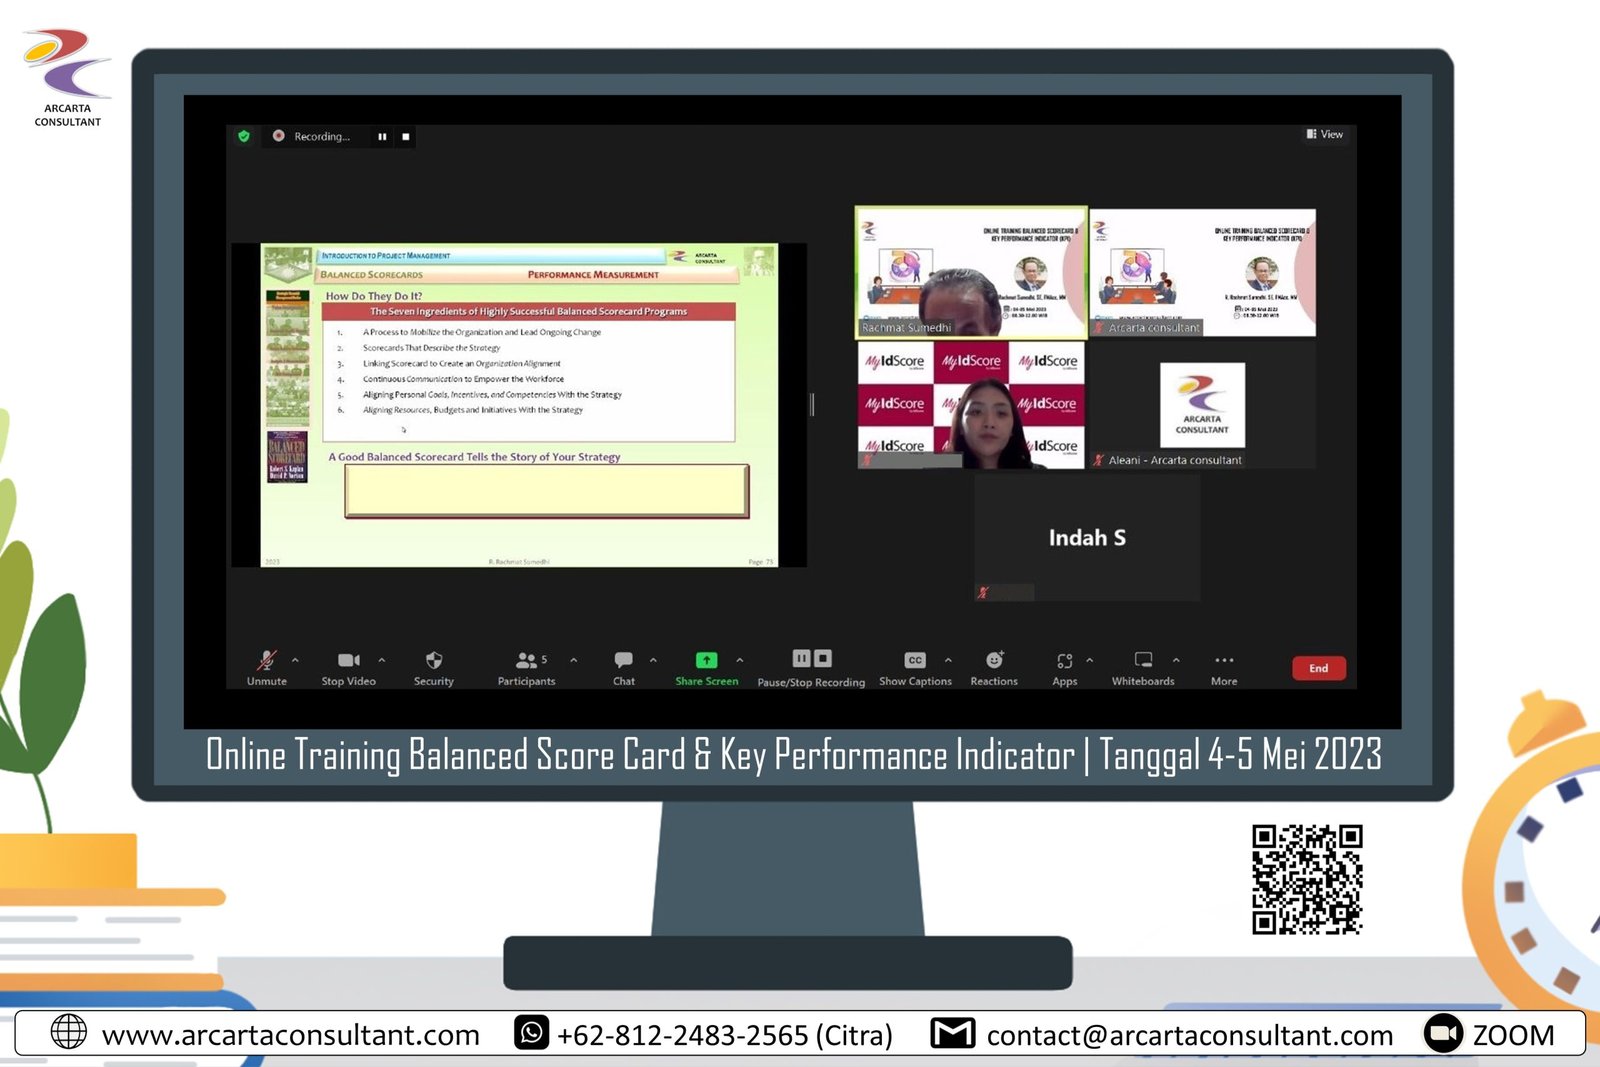Image resolution: width=1600 pixels, height=1067 pixels.
Task: Select Rachmat Sumedhi's video thumbnail
Action: [x=970, y=272]
